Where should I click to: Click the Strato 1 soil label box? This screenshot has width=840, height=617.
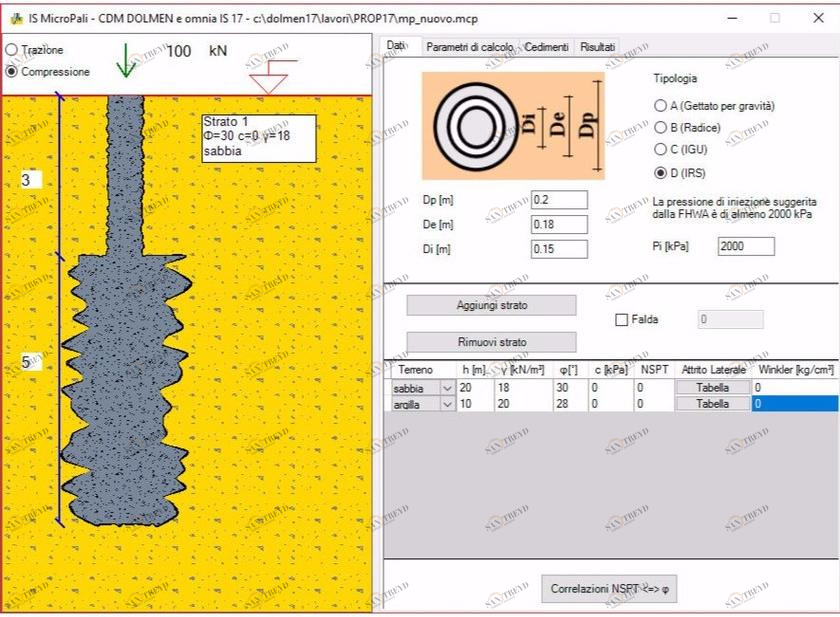[259, 138]
